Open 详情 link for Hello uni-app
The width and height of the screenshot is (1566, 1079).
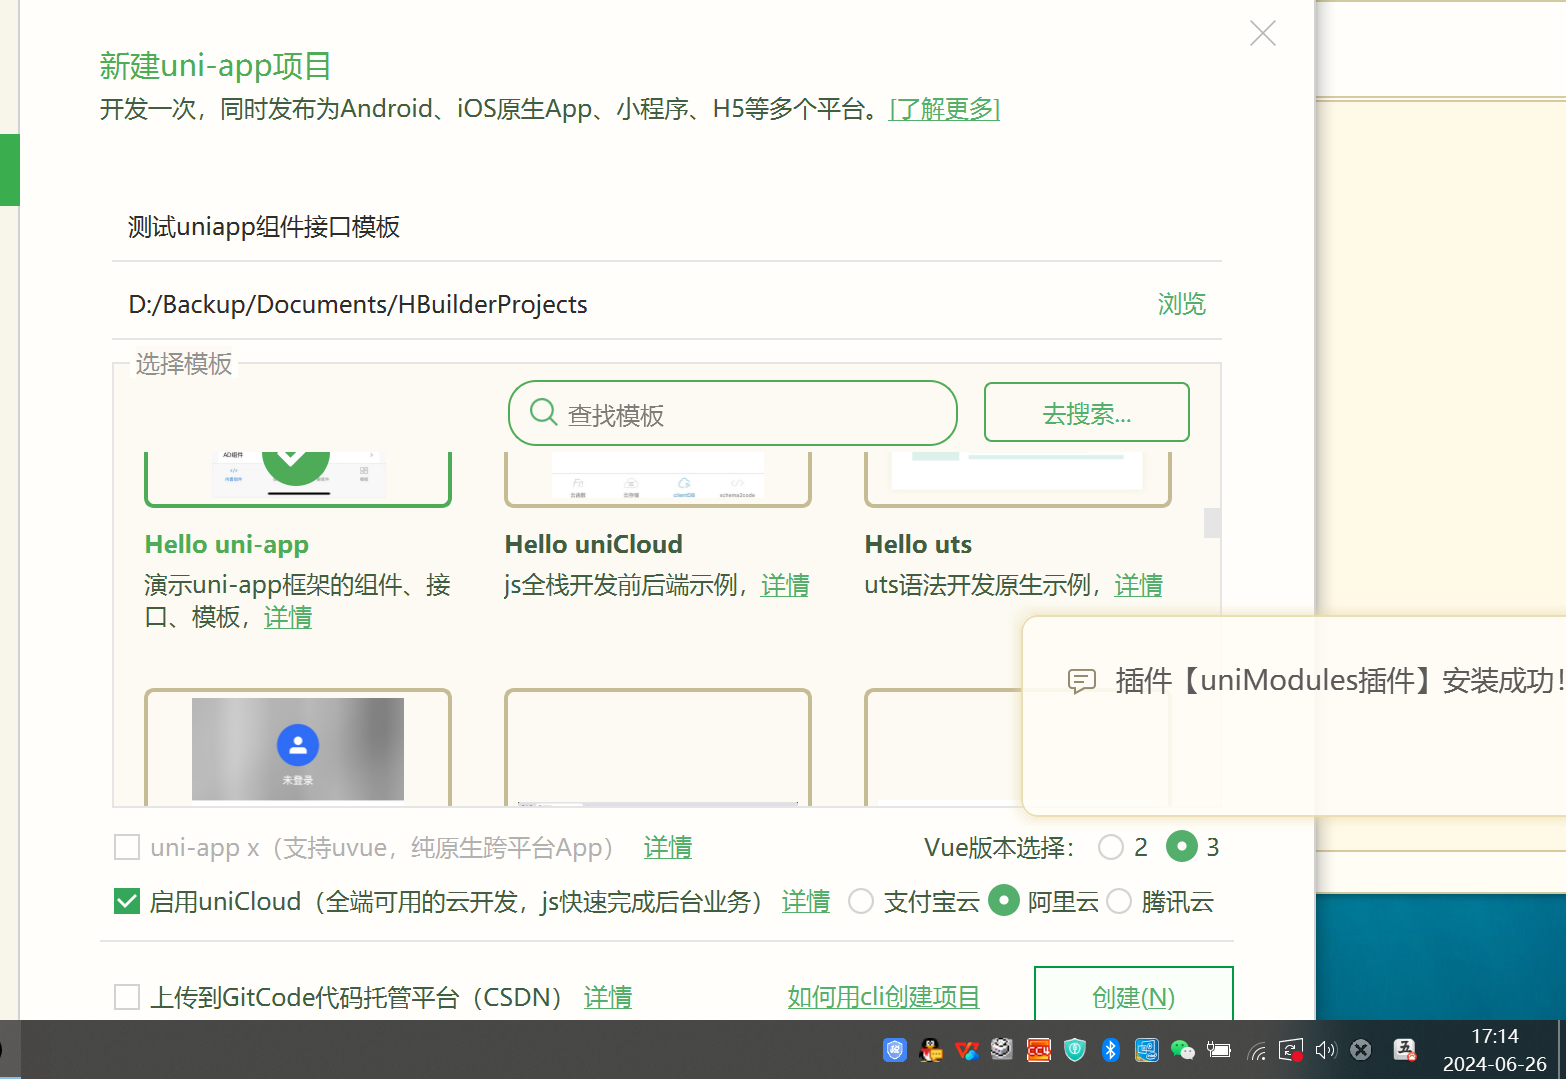[x=288, y=617]
